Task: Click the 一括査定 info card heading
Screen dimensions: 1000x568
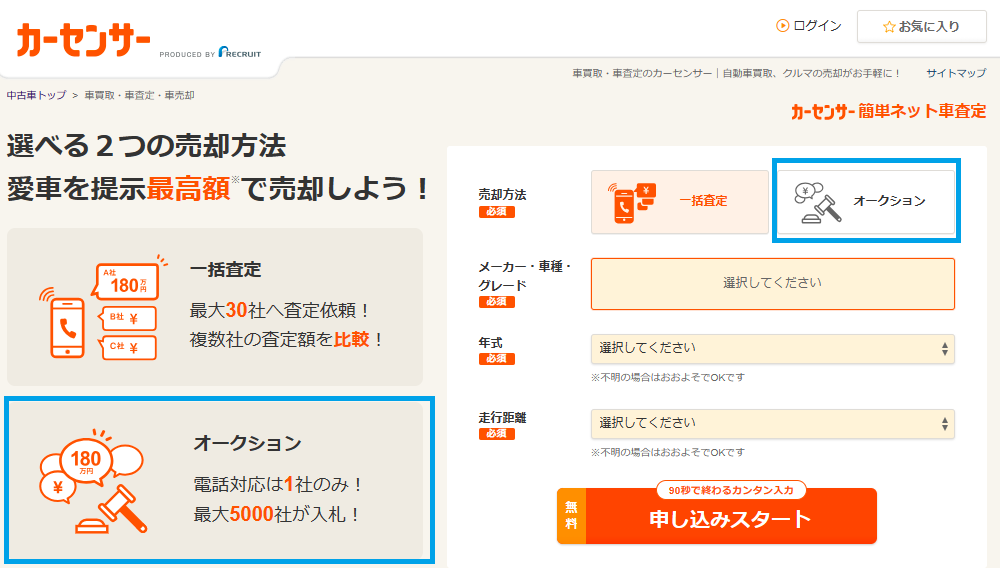Action: coord(225,270)
